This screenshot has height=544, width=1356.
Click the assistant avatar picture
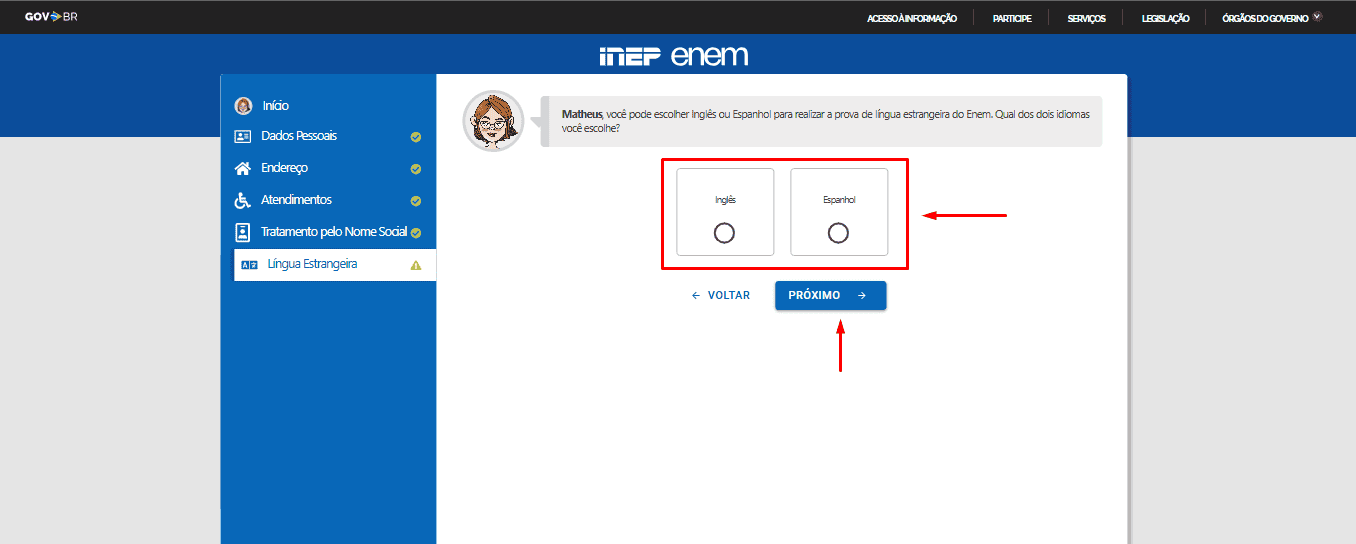tap(493, 121)
